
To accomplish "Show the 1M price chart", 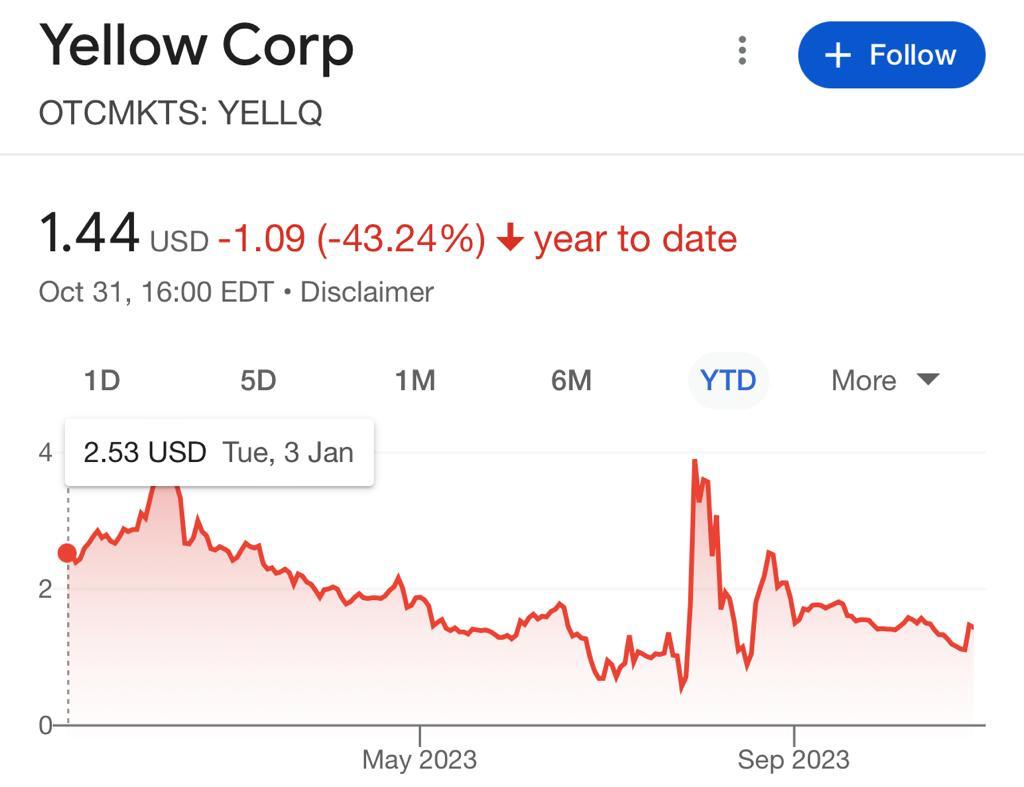I will [415, 380].
